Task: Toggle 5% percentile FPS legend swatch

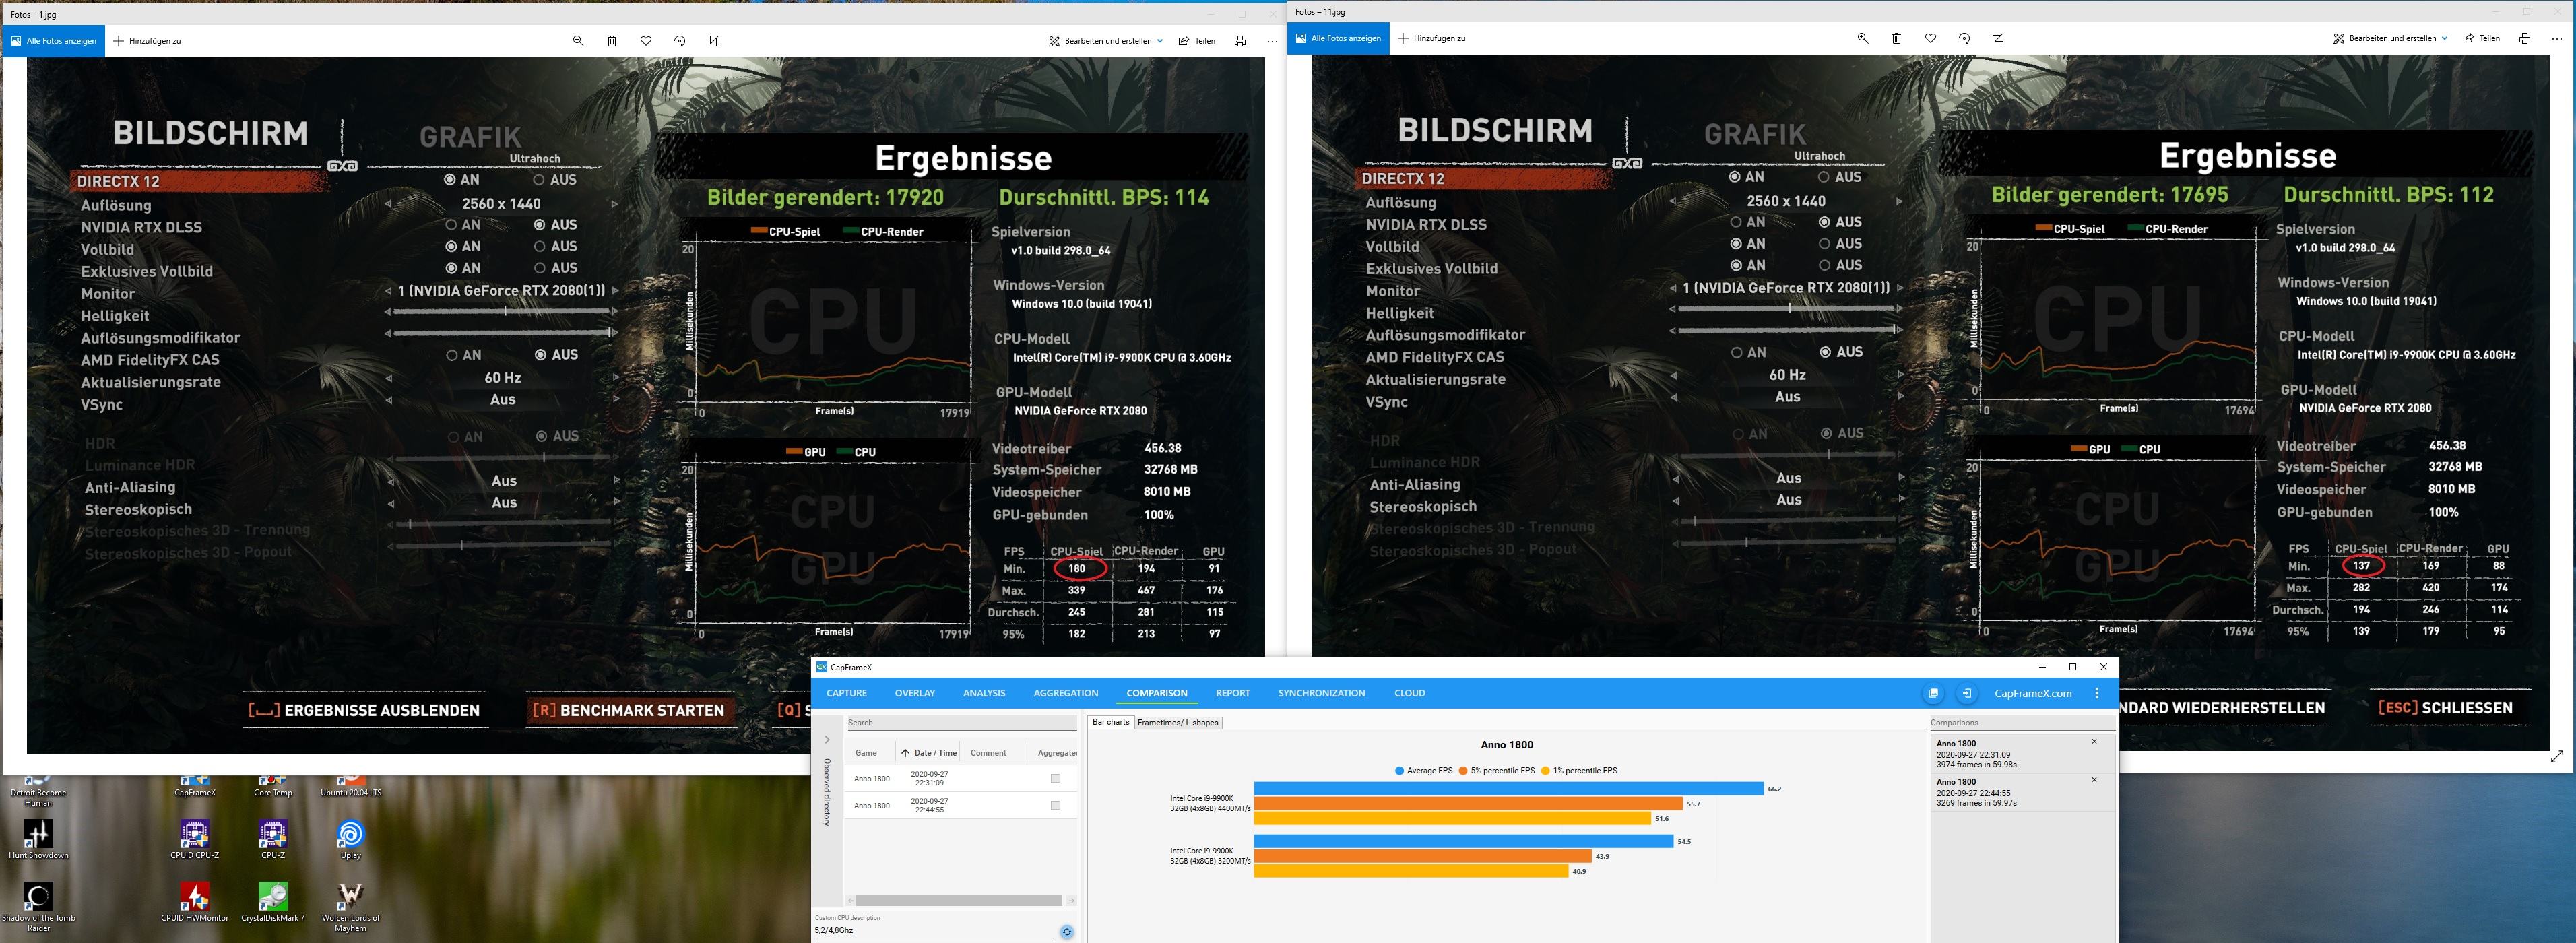Action: click(x=1463, y=771)
